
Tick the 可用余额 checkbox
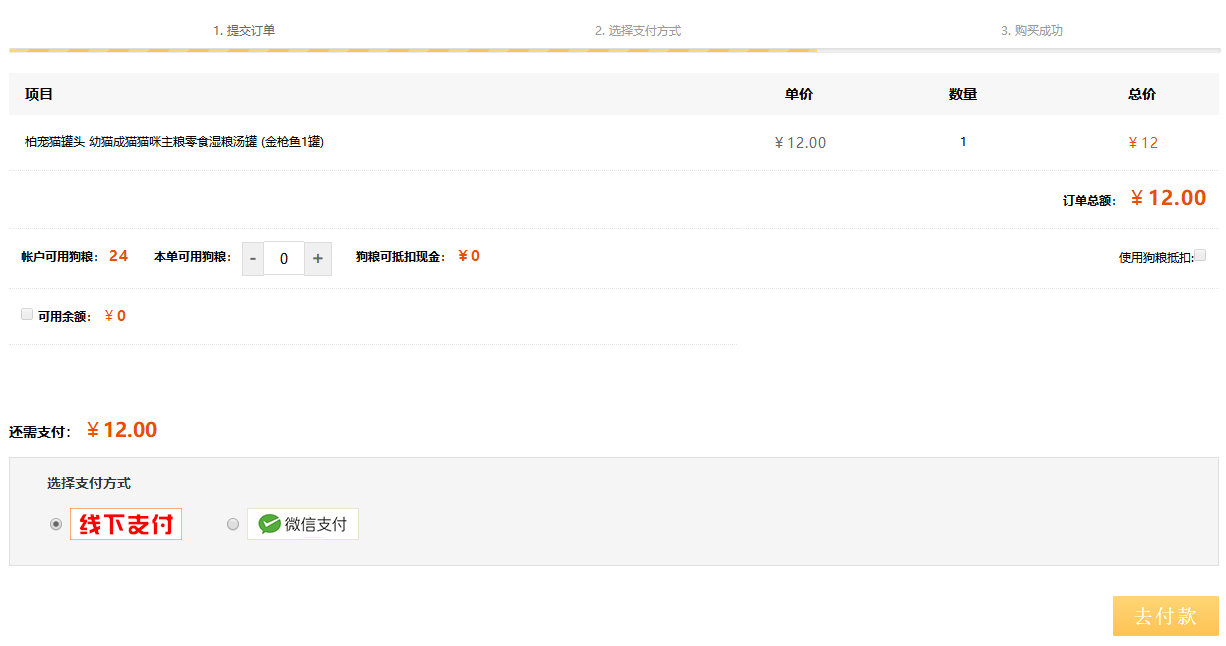click(x=27, y=314)
